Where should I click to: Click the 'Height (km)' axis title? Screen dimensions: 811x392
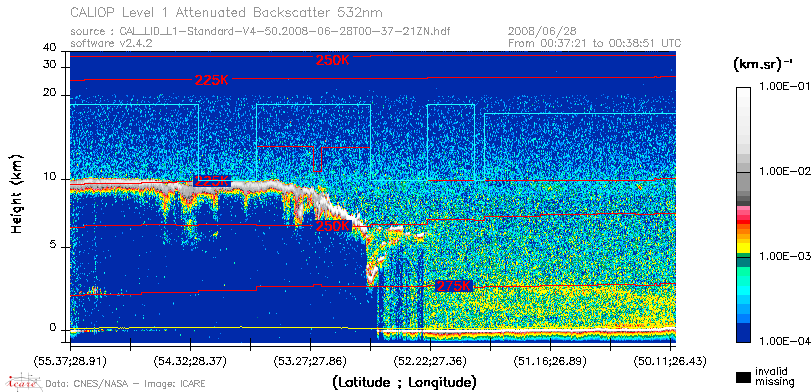point(18,193)
